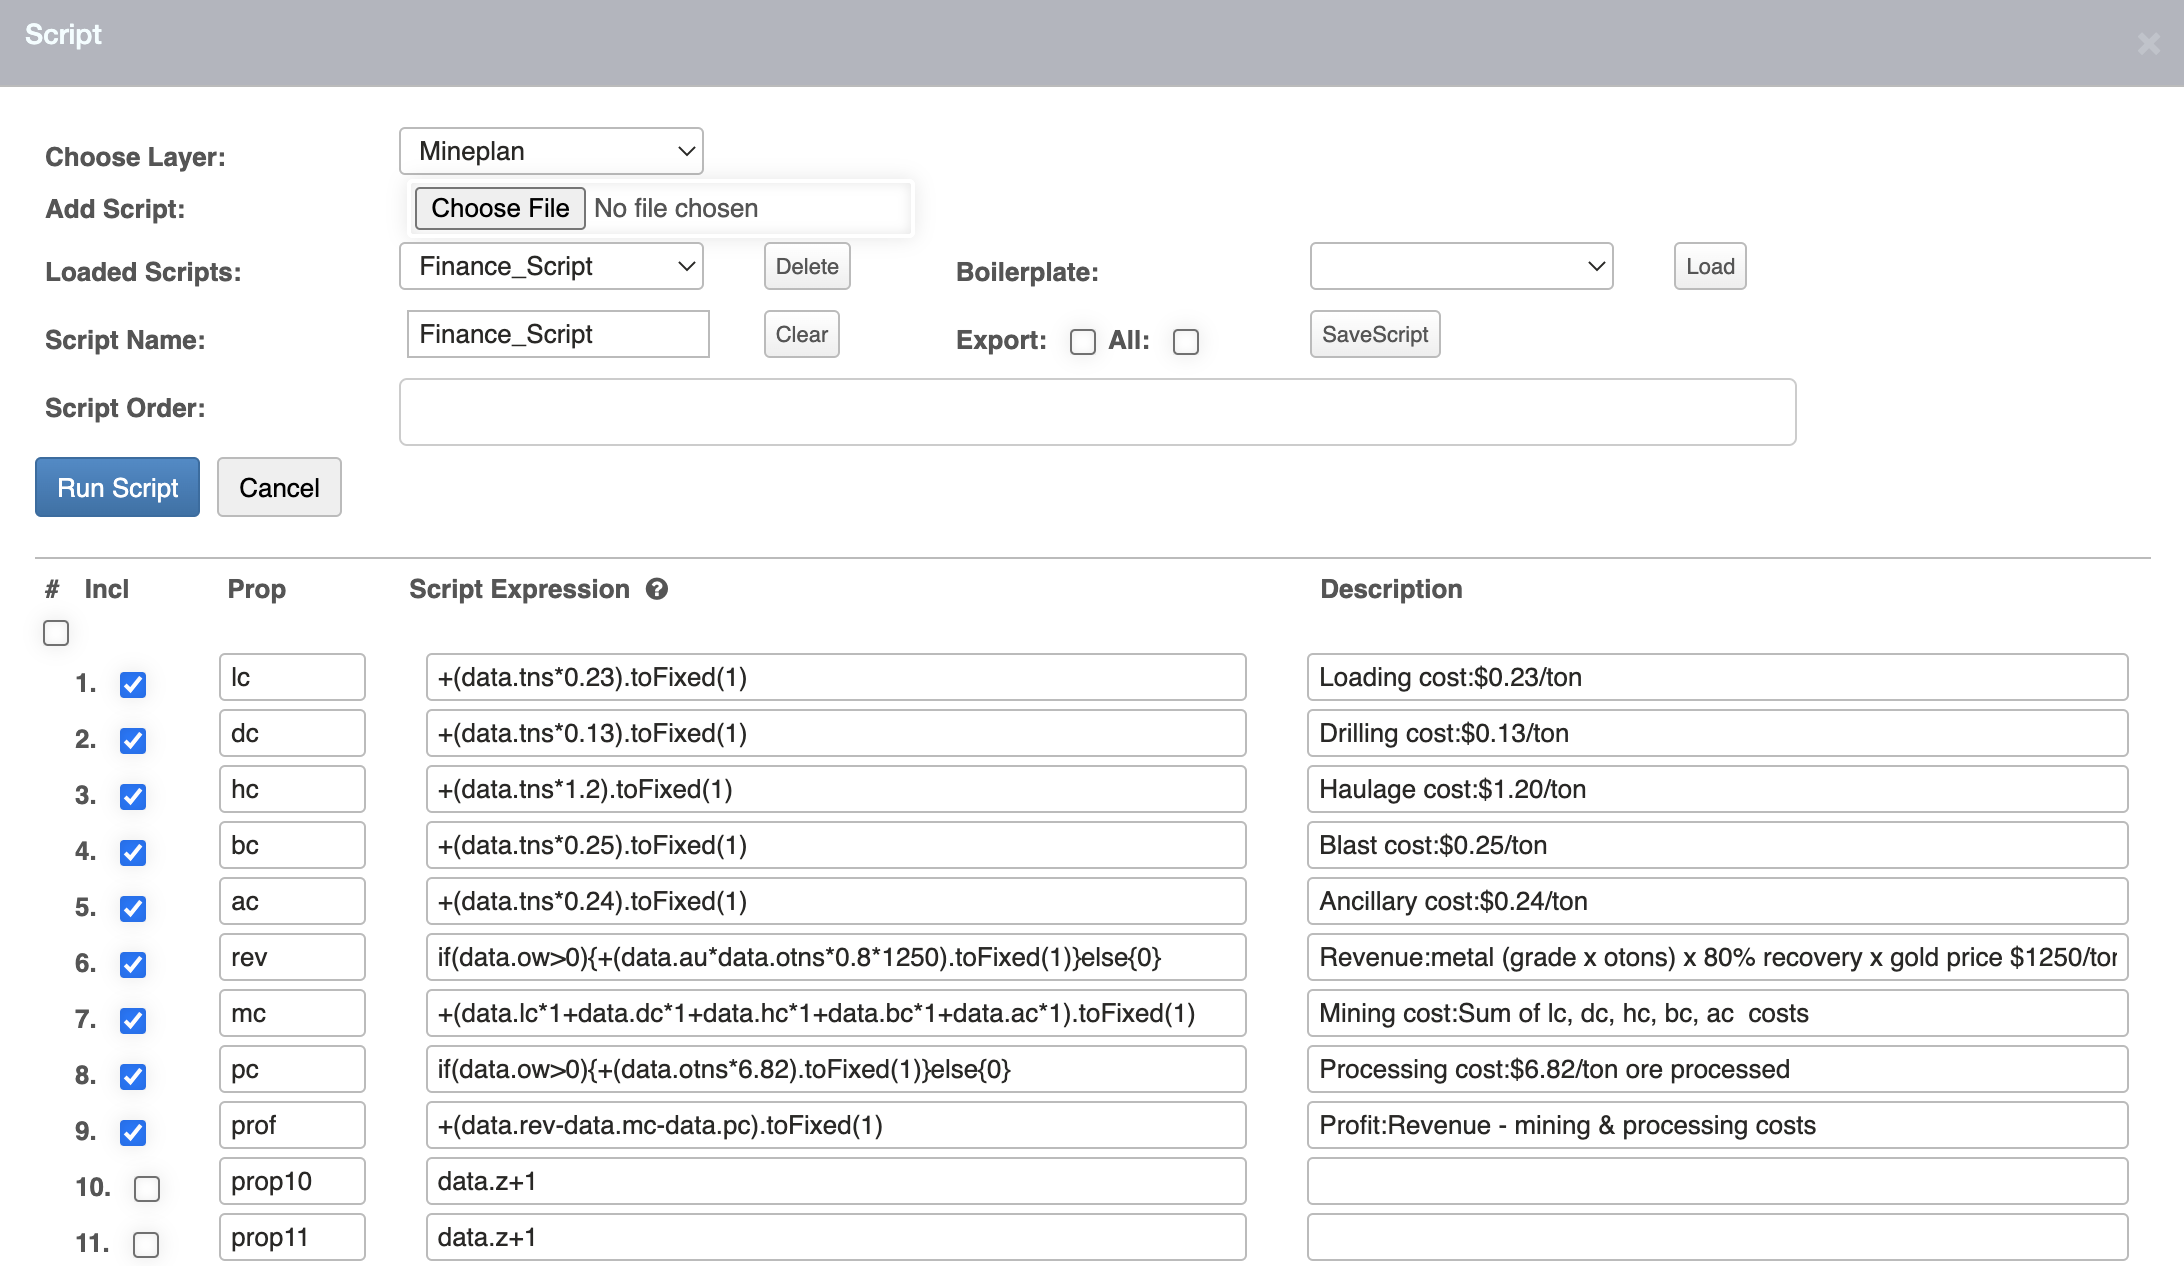Uncheck the include box for row 1 (lc)

pos(133,684)
